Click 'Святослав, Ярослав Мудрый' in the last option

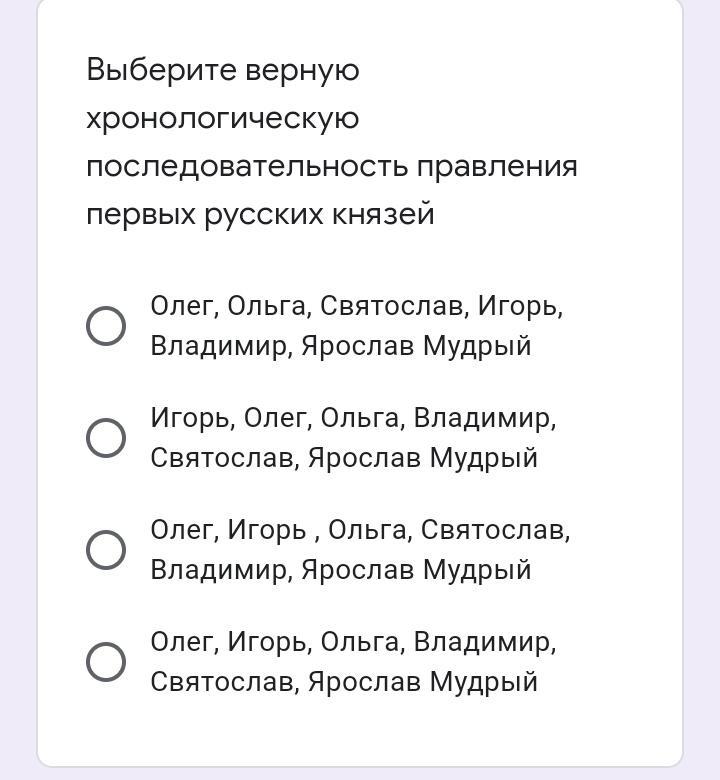pos(344,682)
